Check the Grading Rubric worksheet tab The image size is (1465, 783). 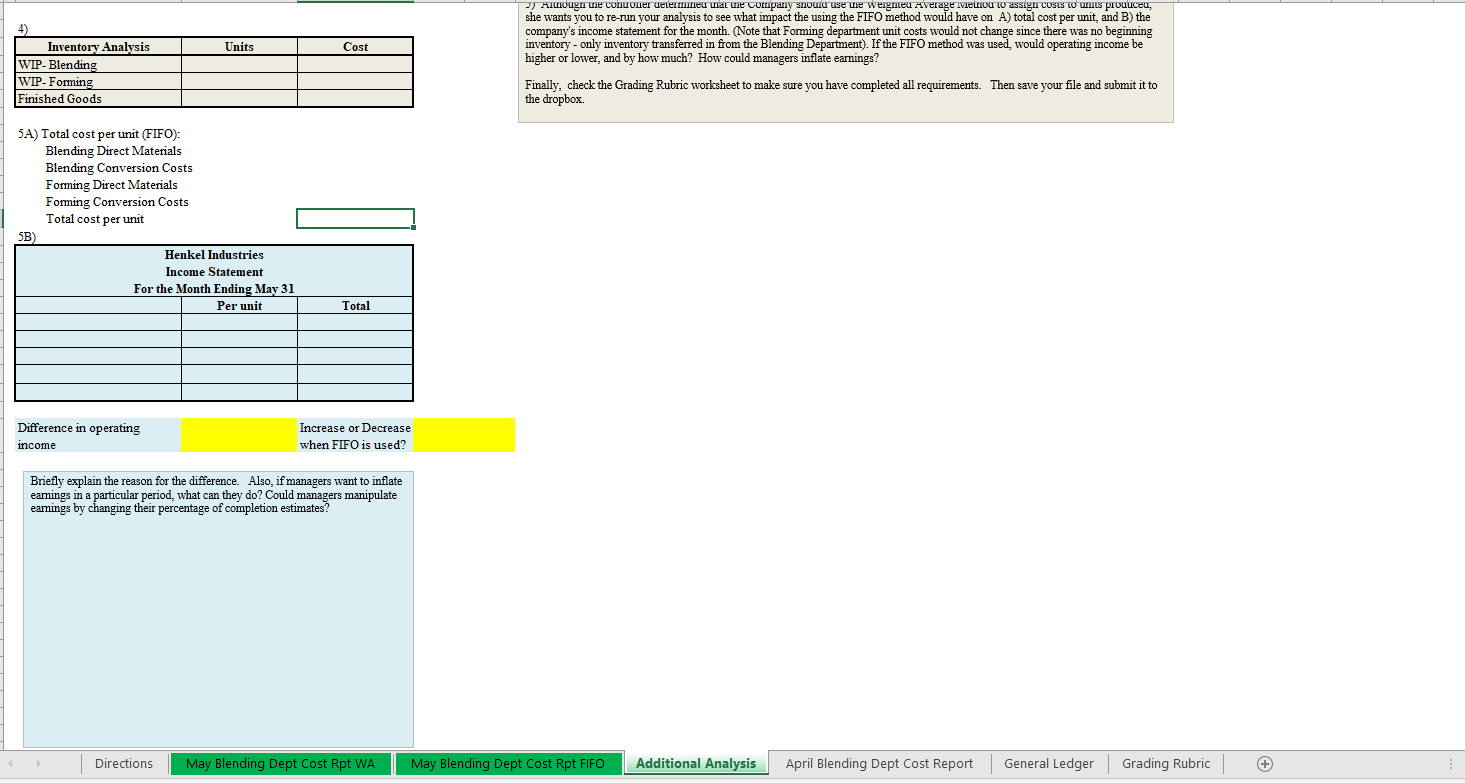point(1166,763)
